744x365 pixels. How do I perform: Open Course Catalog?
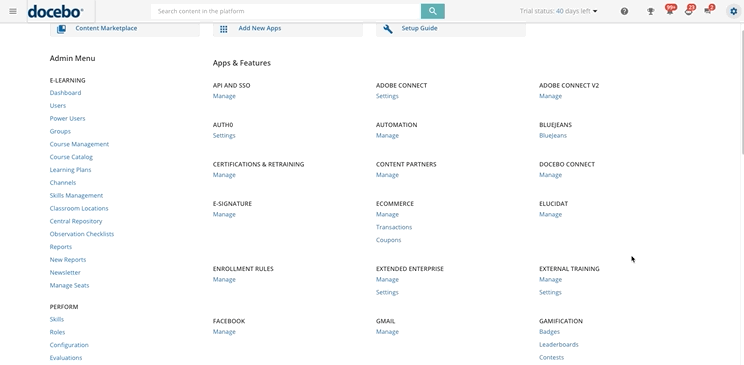[x=71, y=157]
